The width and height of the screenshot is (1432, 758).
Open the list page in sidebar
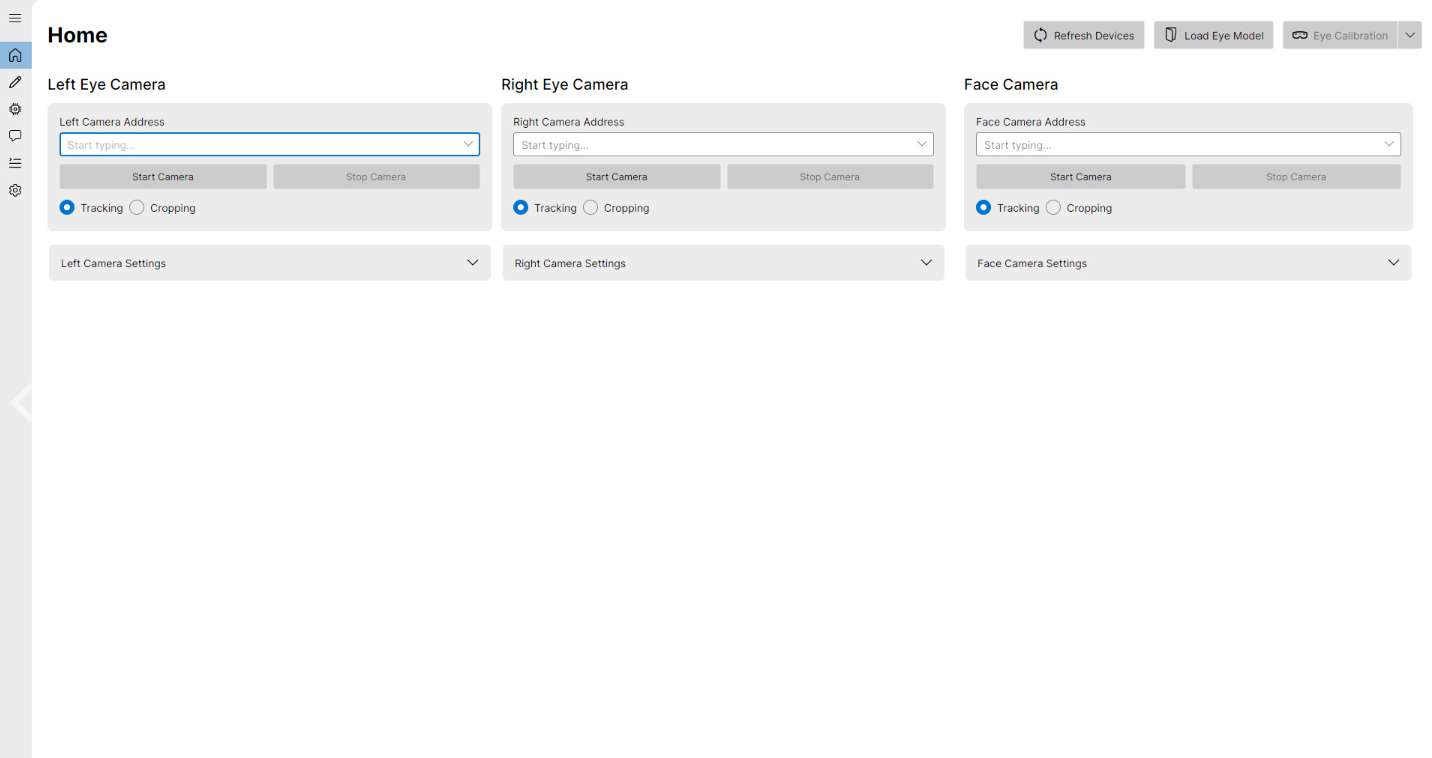point(15,163)
